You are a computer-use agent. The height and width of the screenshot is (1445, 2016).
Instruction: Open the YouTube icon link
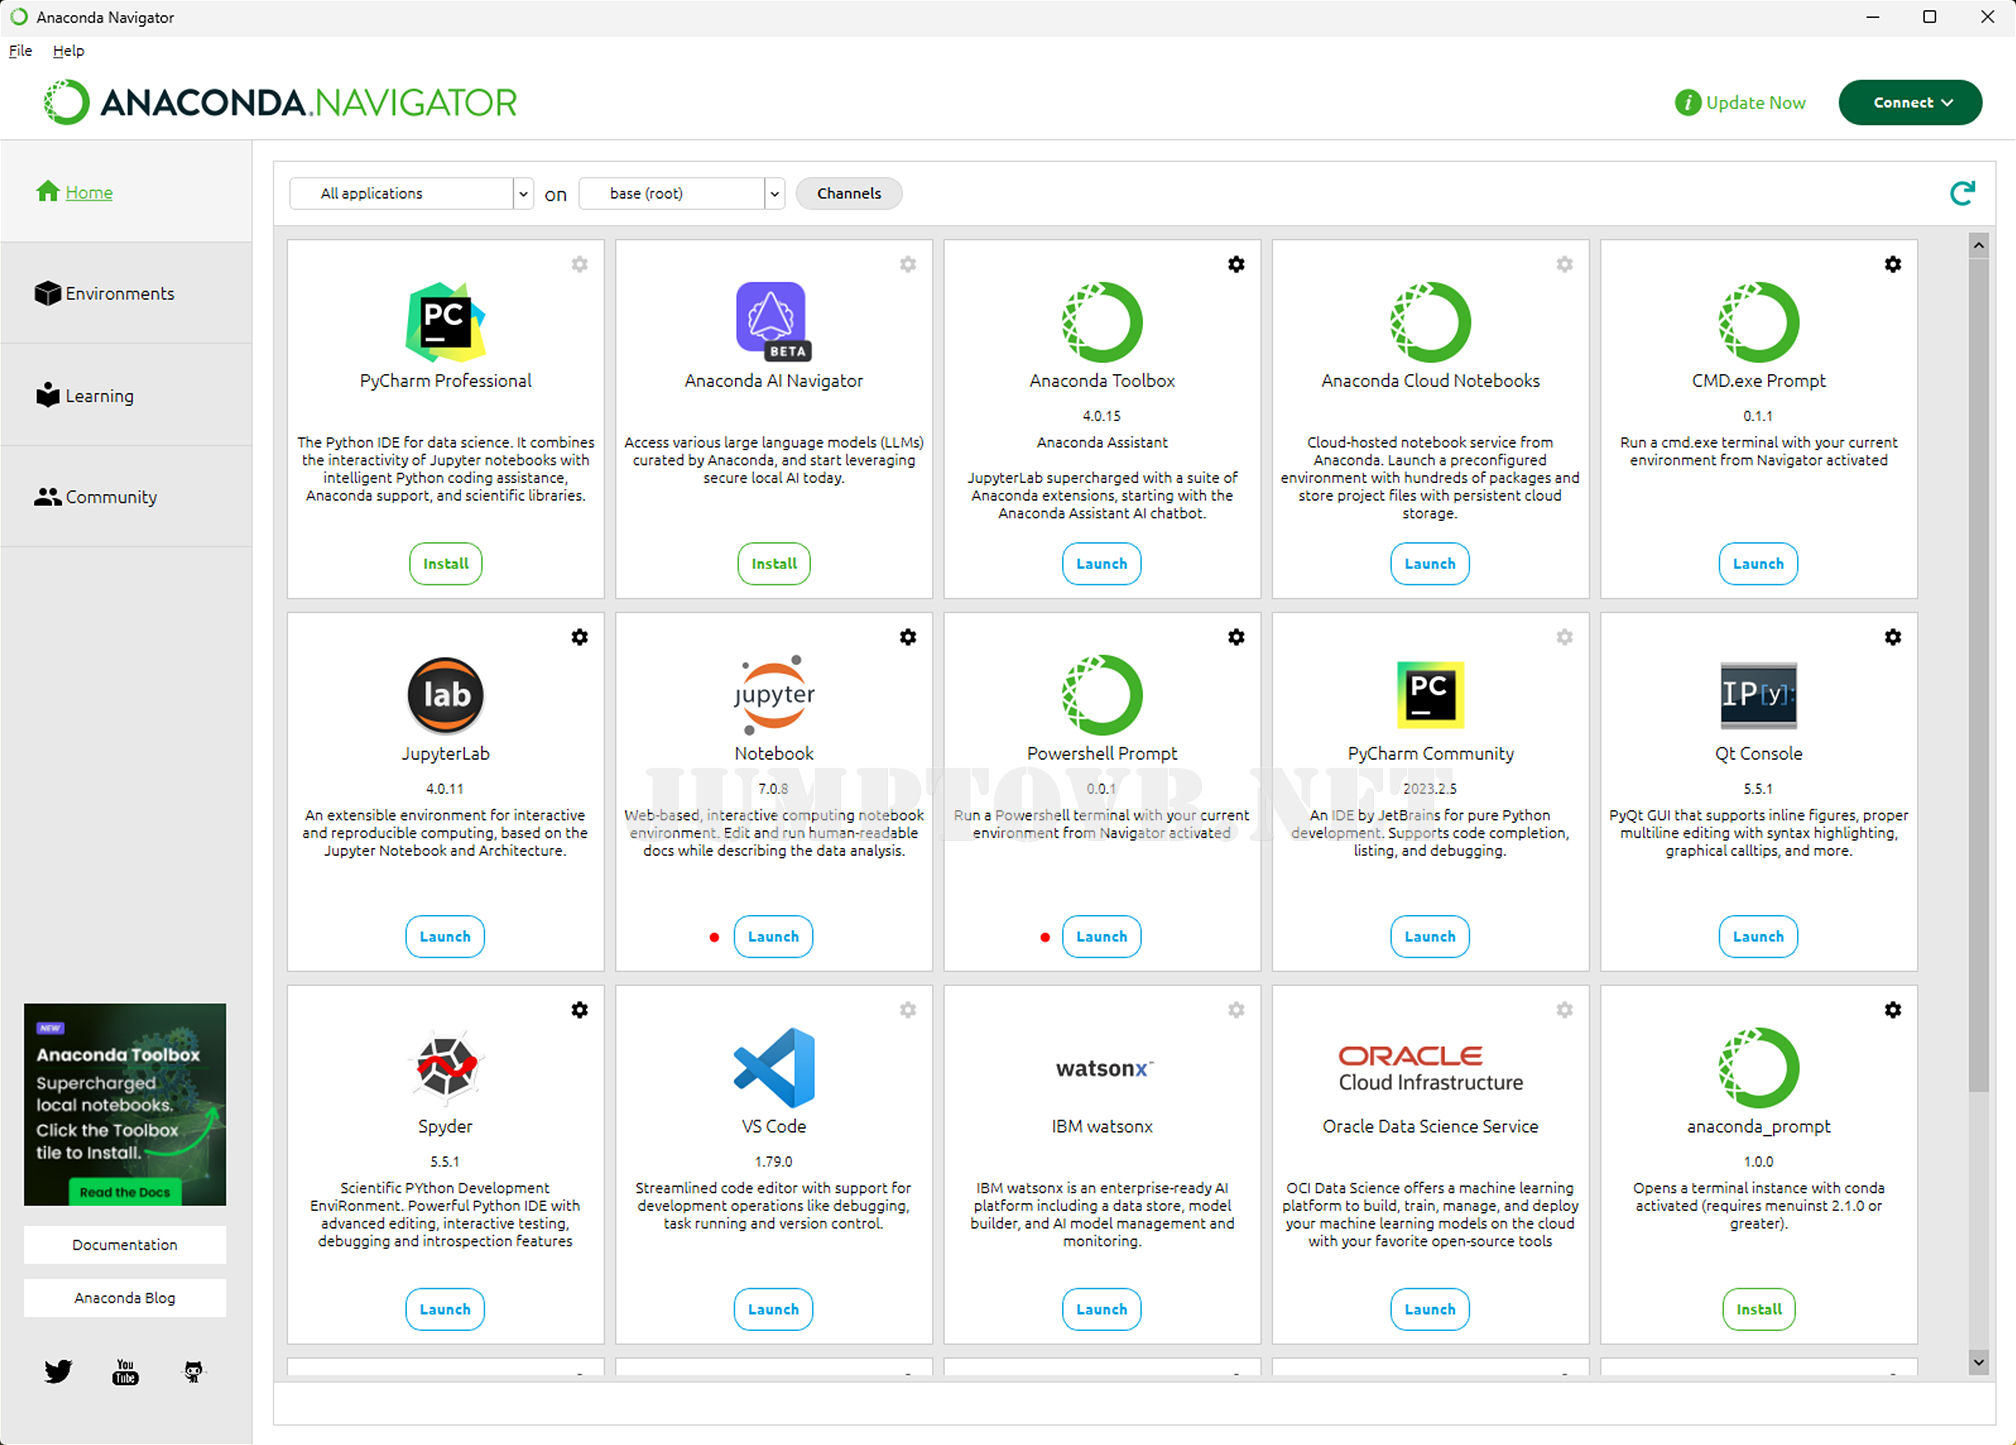[125, 1371]
